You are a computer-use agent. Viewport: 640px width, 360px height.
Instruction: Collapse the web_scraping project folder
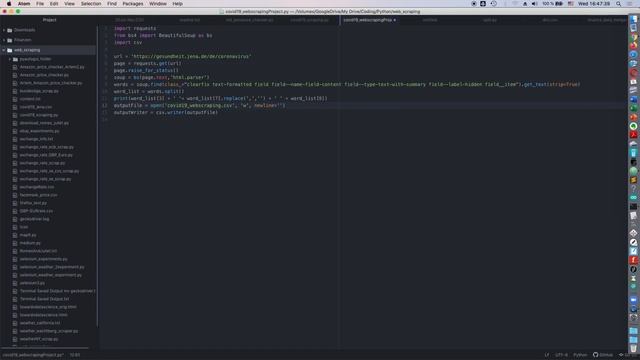tap(4, 50)
